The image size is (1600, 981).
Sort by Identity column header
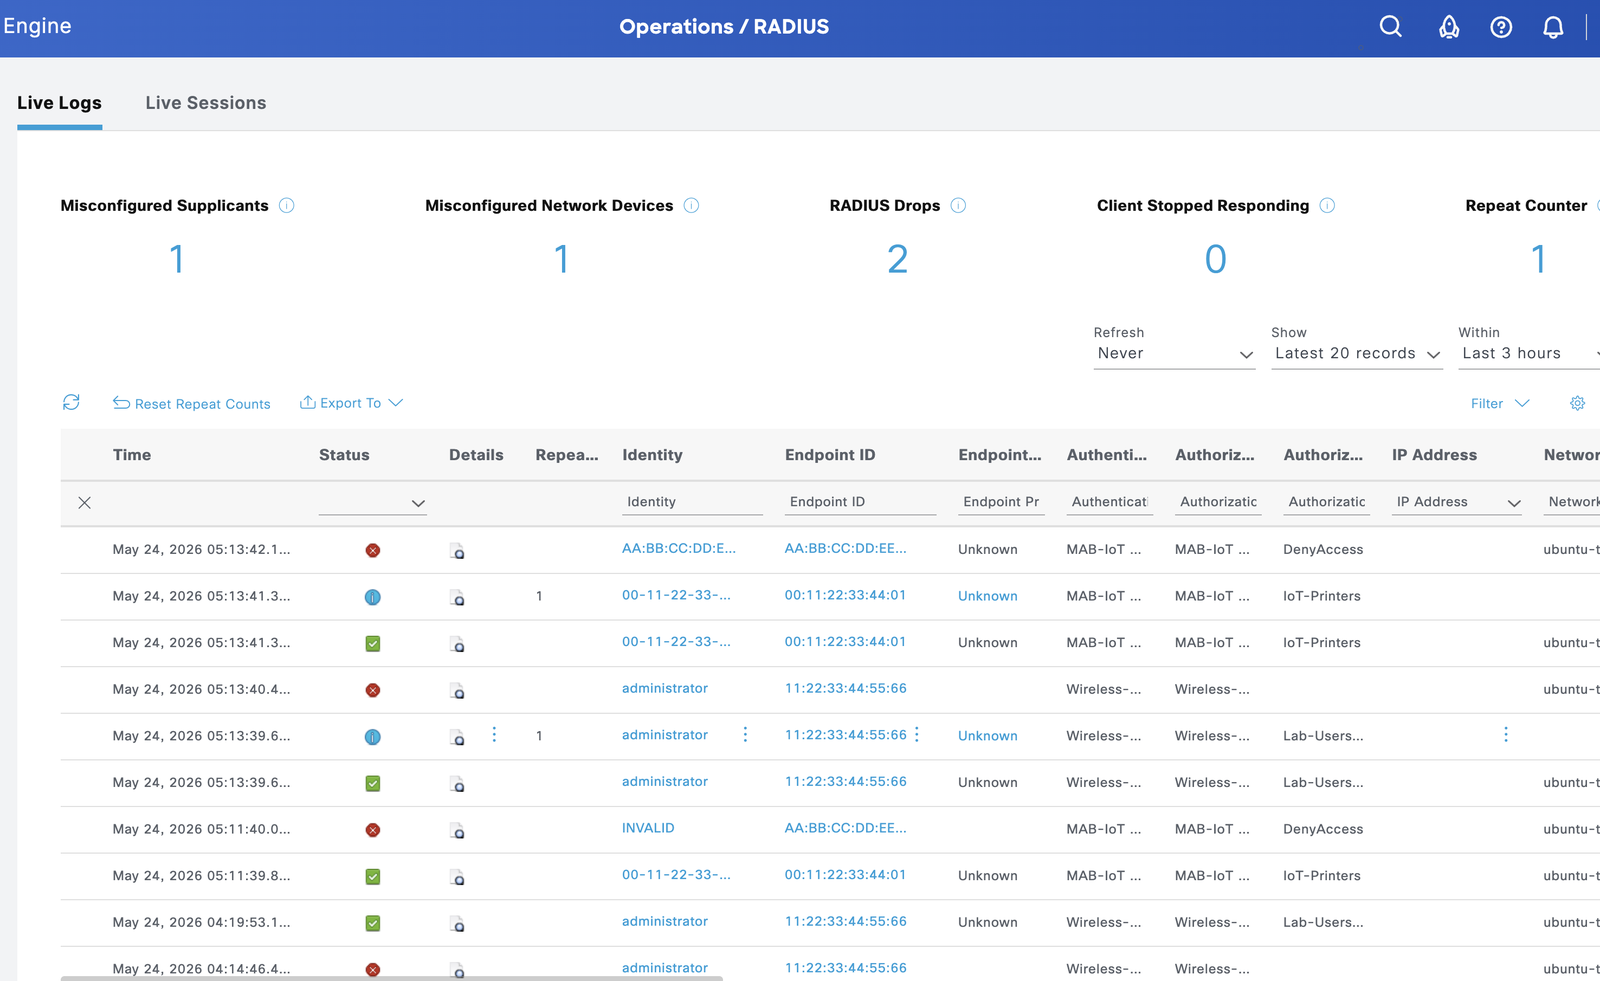652,455
